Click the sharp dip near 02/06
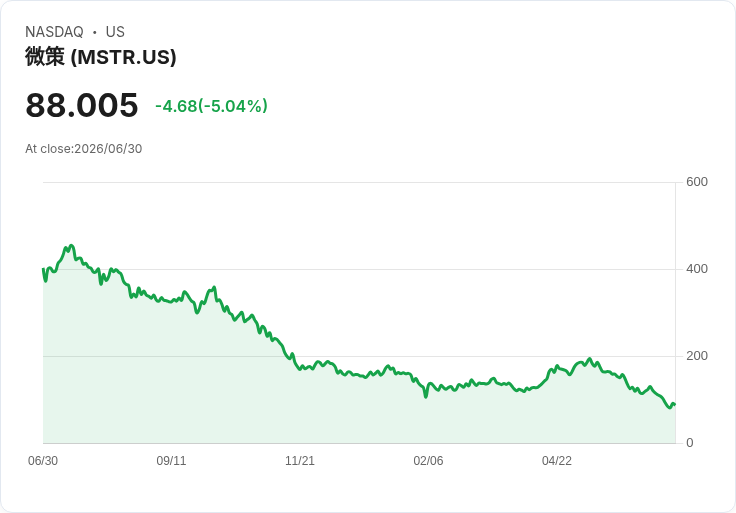This screenshot has width=736, height=513. 426,397
